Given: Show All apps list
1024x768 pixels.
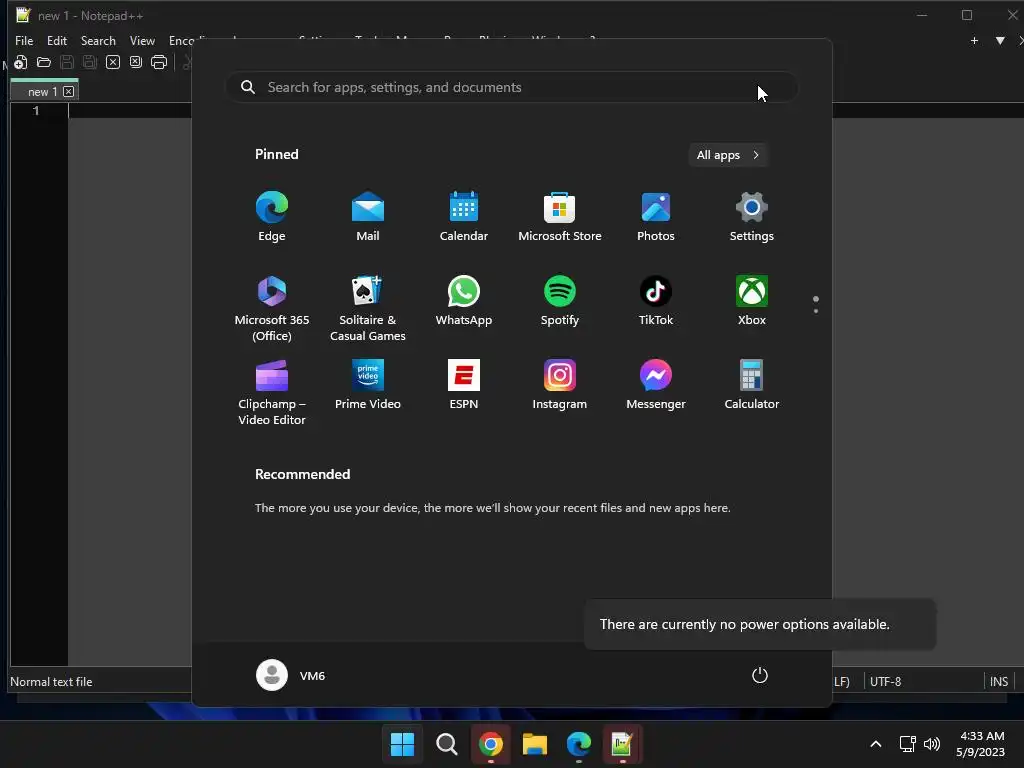Looking at the screenshot, I should pos(728,155).
